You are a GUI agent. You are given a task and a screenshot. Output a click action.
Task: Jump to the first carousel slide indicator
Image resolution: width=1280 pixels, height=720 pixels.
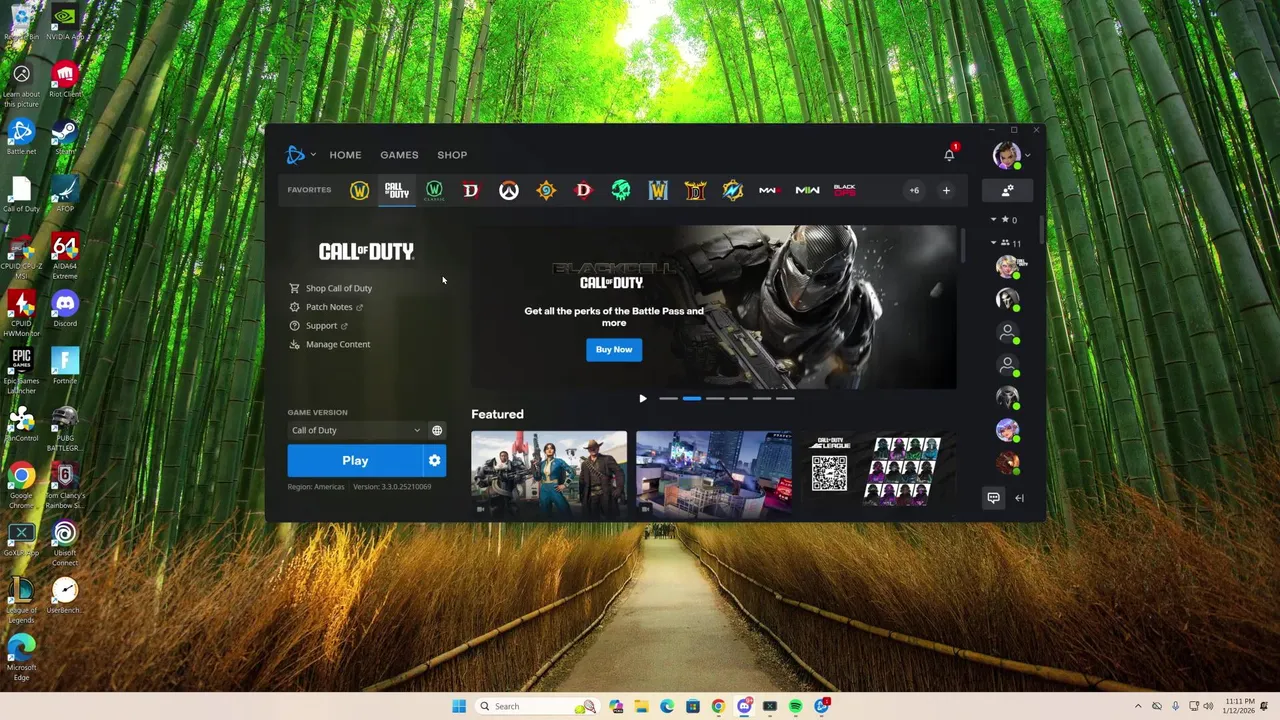point(668,399)
